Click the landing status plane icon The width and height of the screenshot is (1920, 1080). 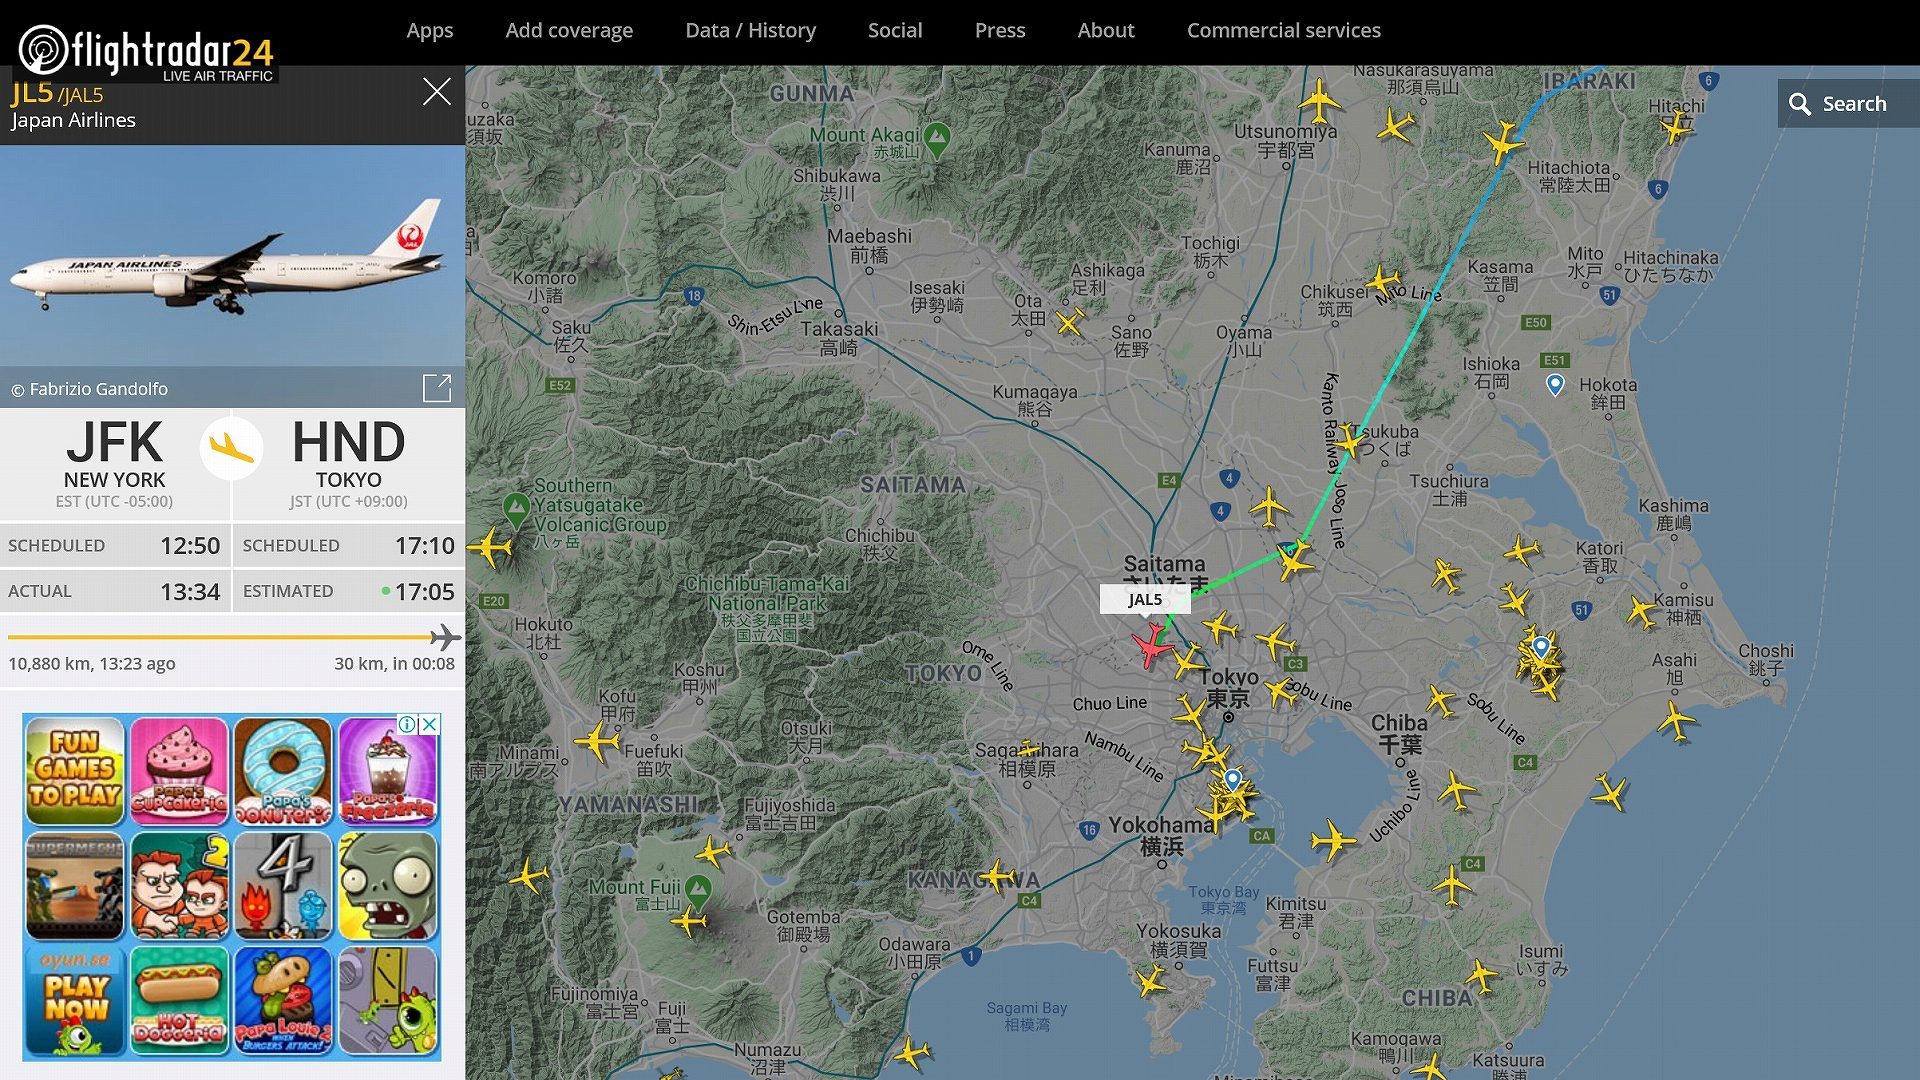232,447
